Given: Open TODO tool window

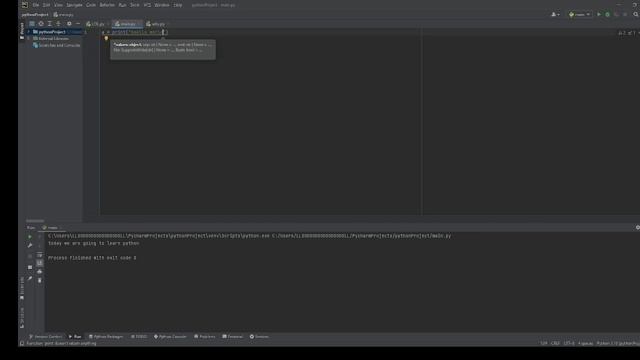Looking at the screenshot, I should [x=139, y=336].
